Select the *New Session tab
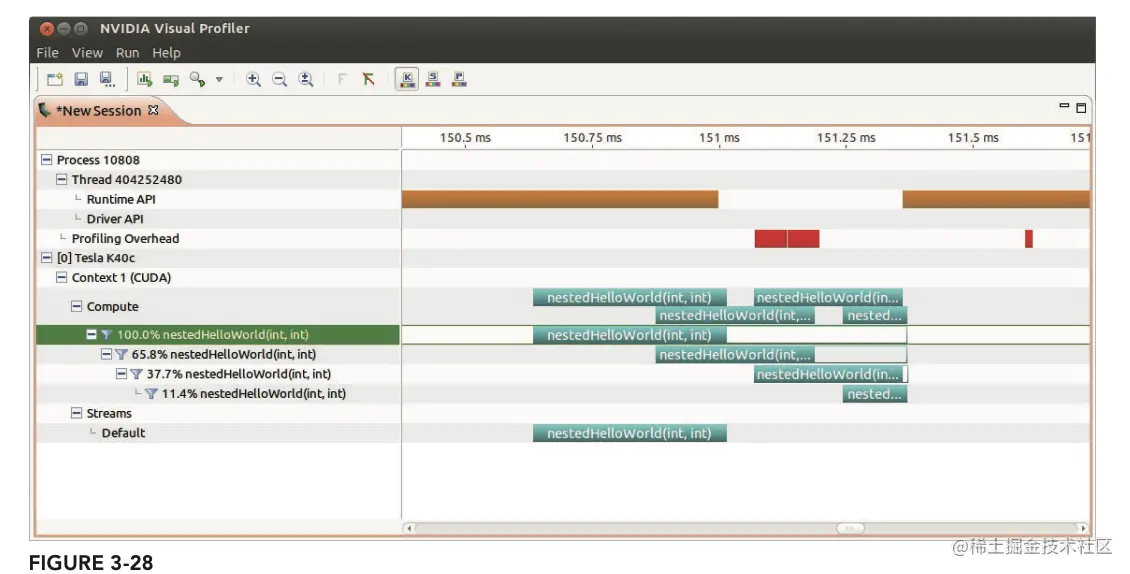The height and width of the screenshot is (574, 1130). point(99,110)
